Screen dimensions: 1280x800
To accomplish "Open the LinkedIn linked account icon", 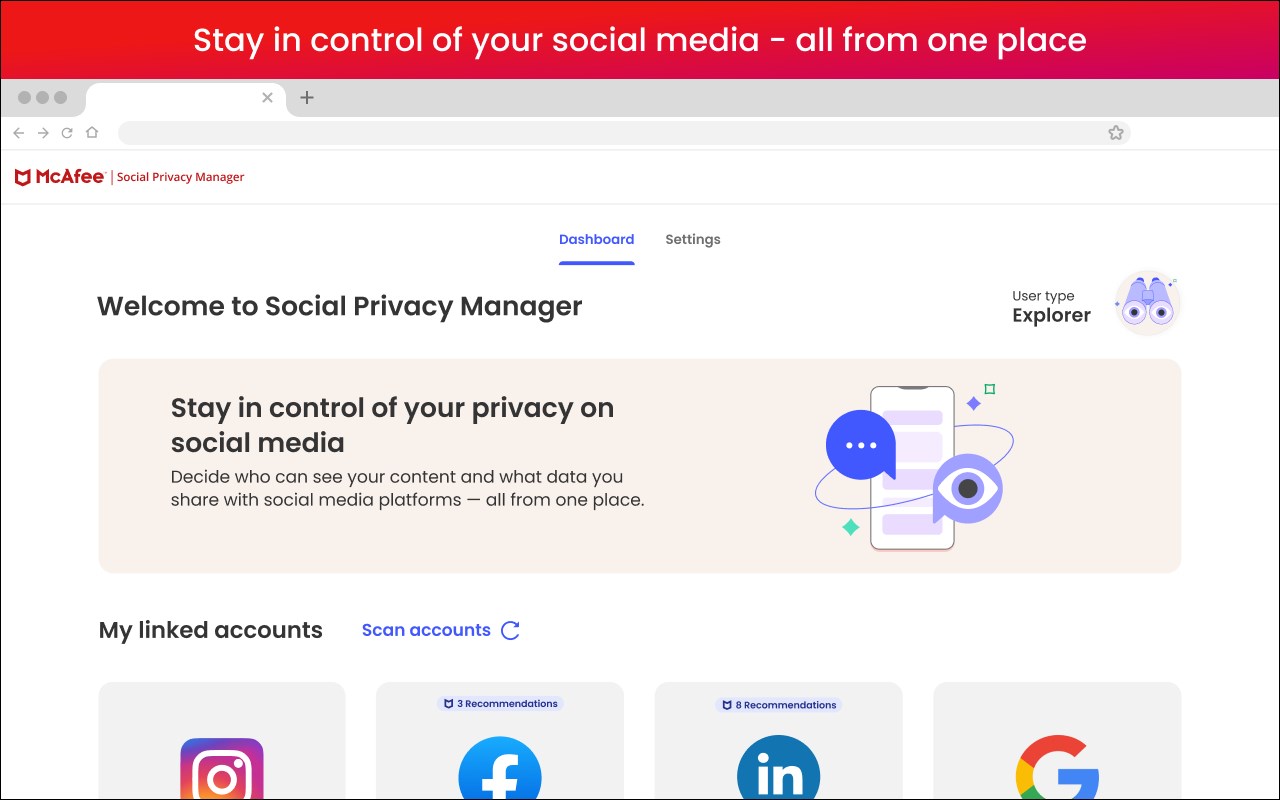I will pos(778,772).
